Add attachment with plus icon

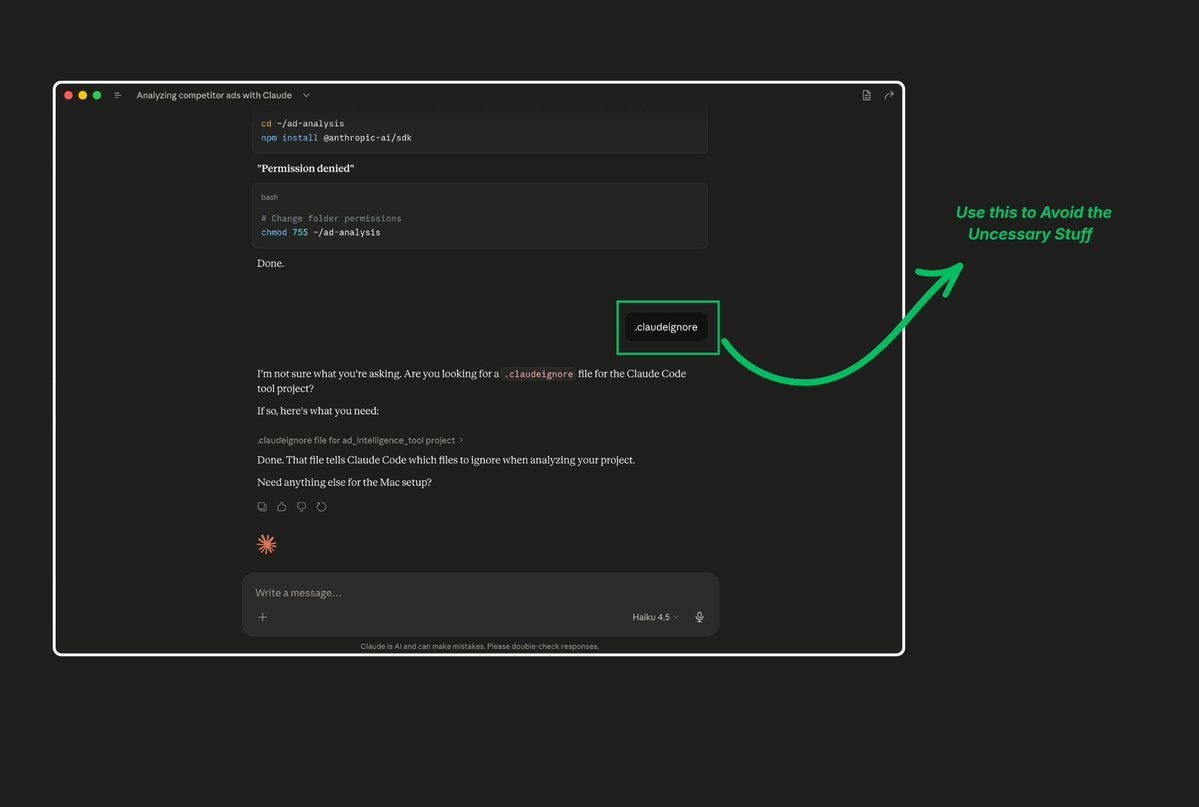[262, 617]
